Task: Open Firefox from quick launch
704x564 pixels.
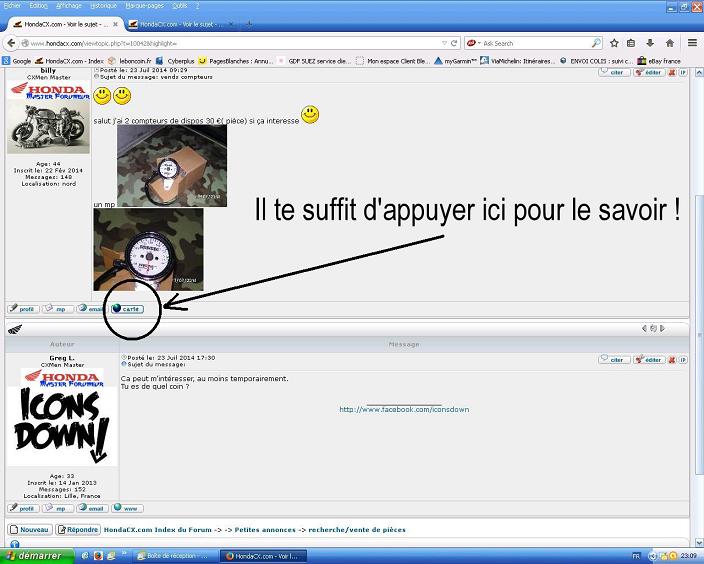Action: click(98, 556)
